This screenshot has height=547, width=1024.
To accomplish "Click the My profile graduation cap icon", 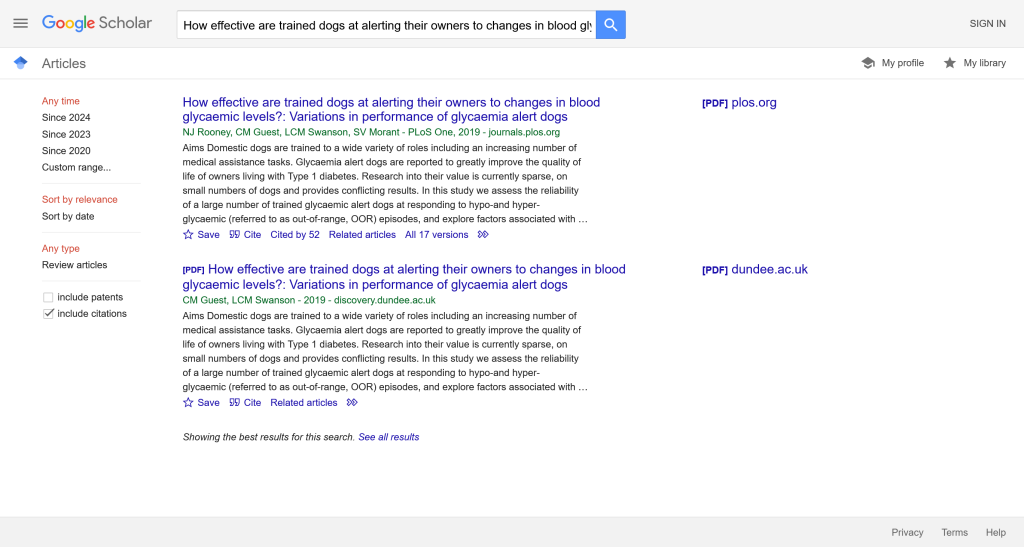I will pyautogui.click(x=868, y=63).
